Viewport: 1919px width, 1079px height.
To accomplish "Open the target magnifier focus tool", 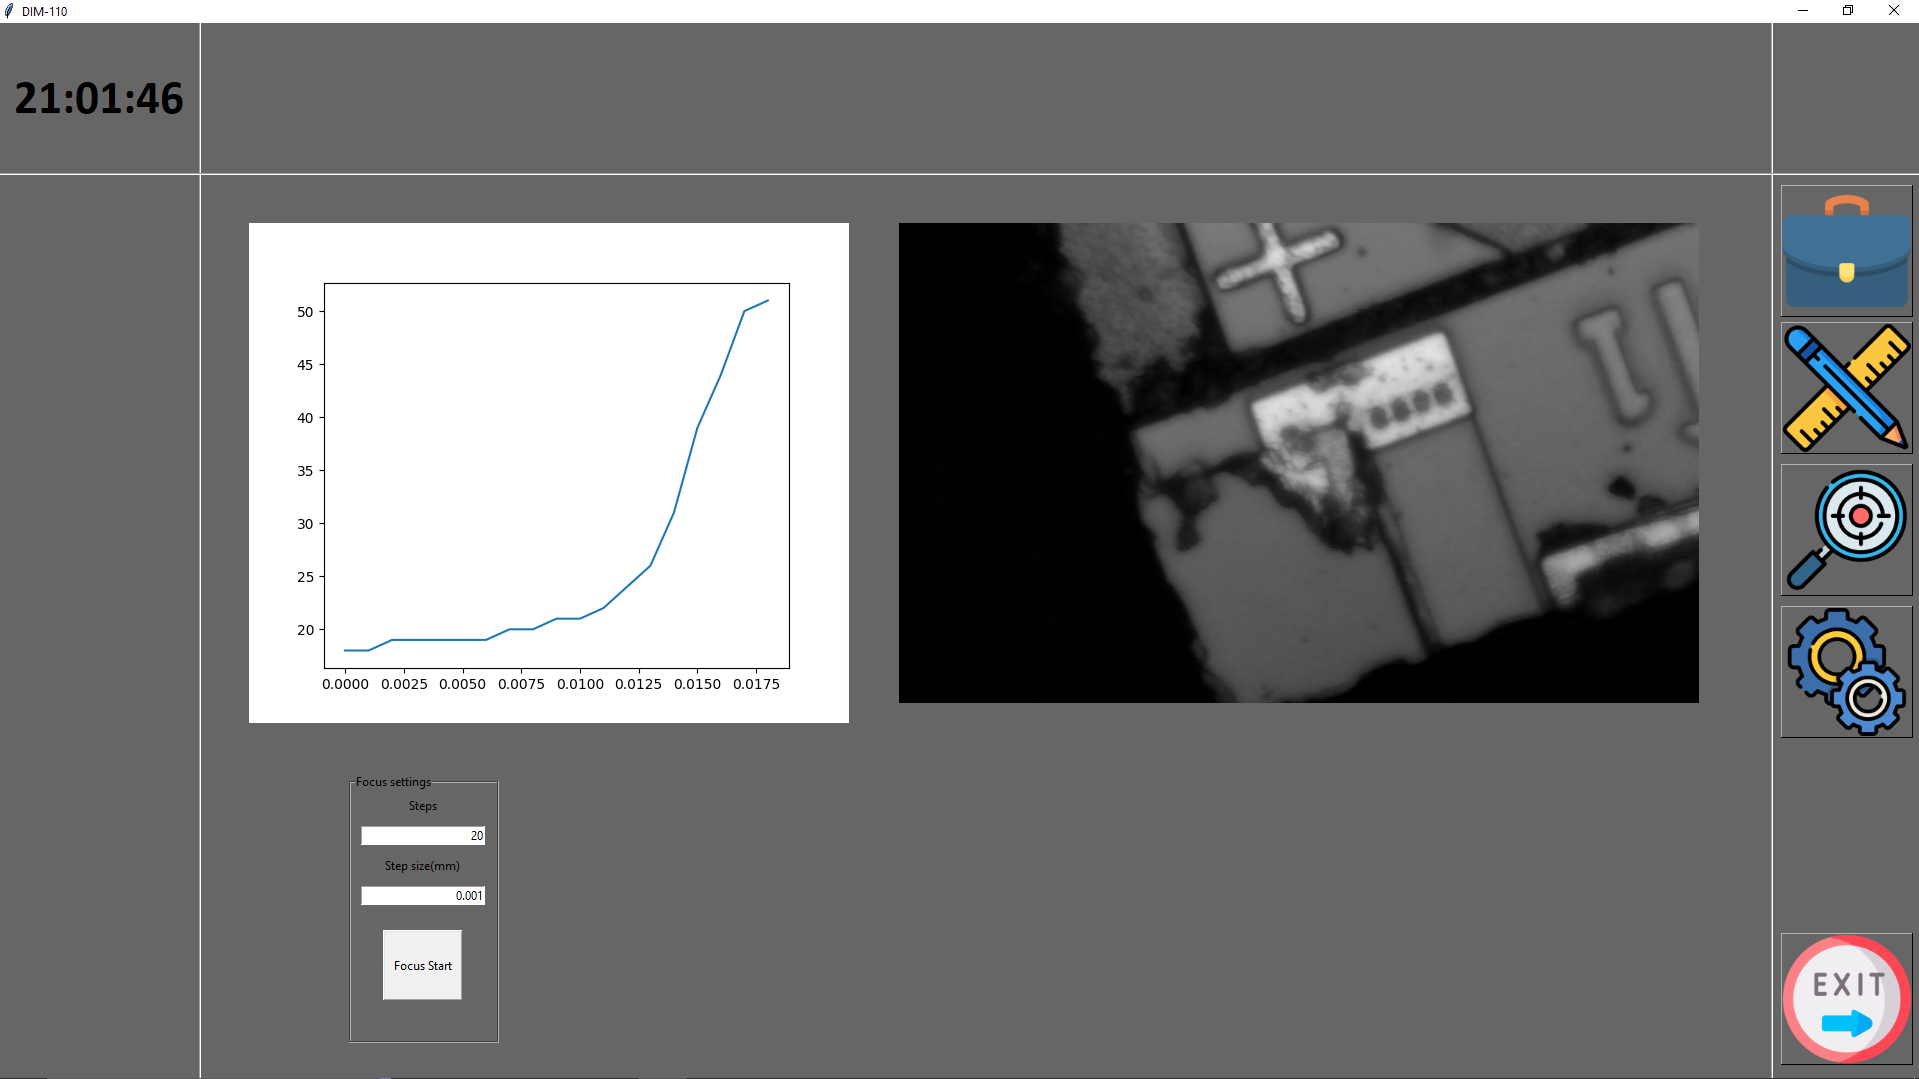I will coord(1846,530).
